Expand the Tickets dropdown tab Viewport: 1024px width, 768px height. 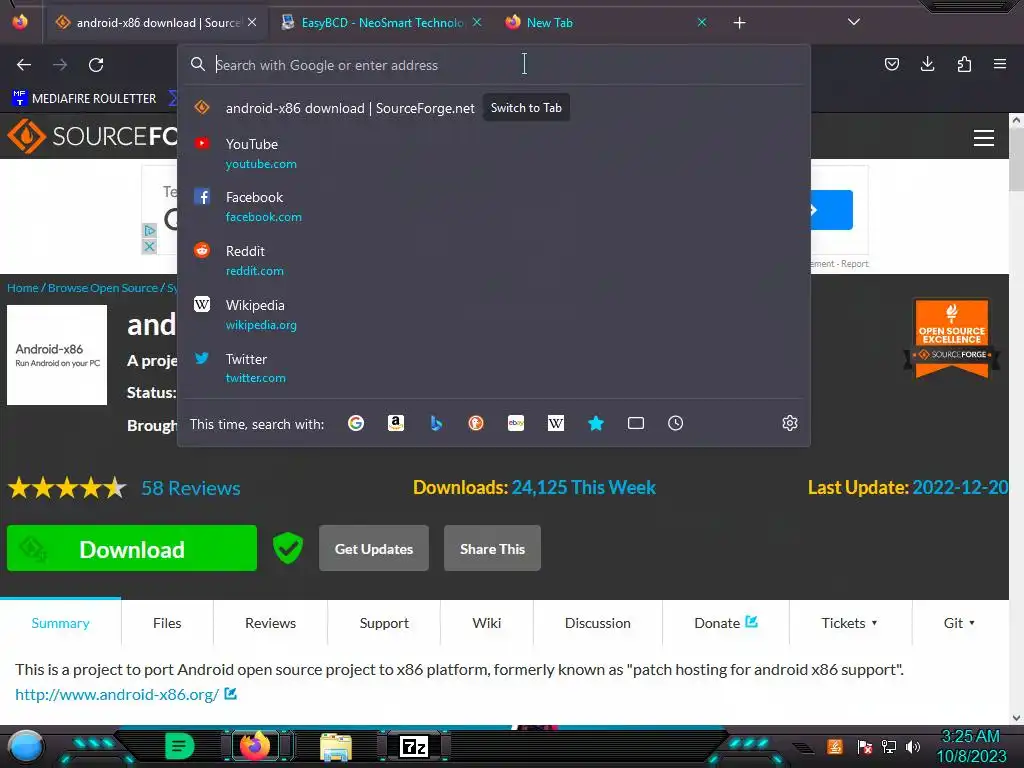pos(849,623)
